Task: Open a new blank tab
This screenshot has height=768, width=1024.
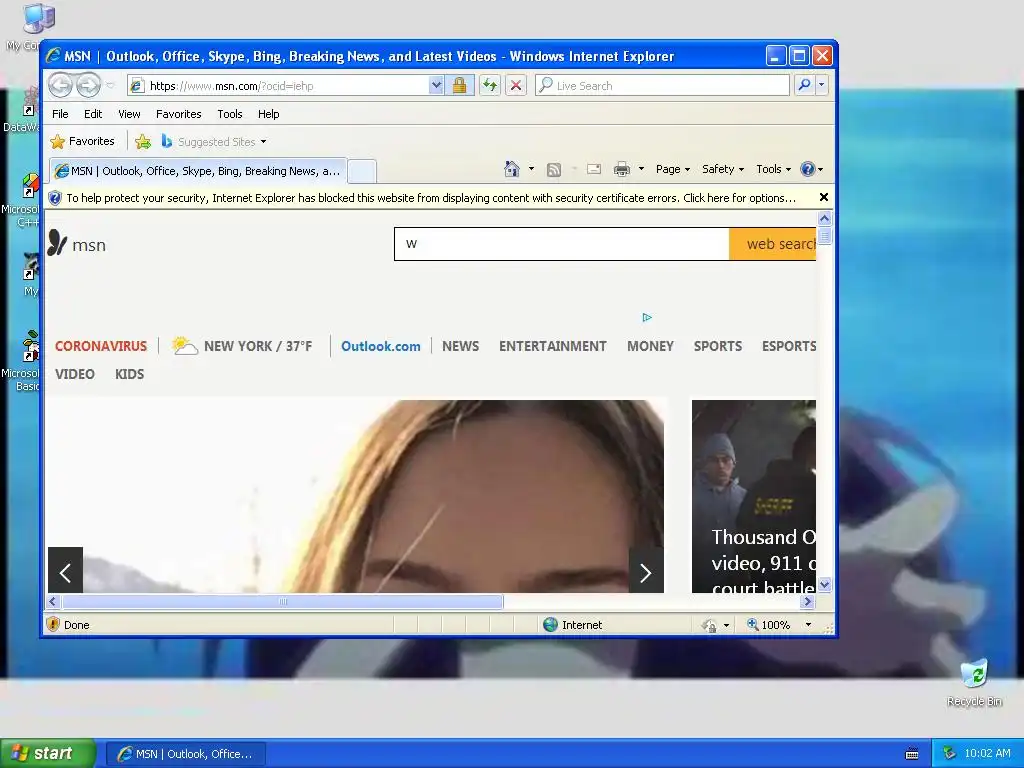Action: (362, 172)
